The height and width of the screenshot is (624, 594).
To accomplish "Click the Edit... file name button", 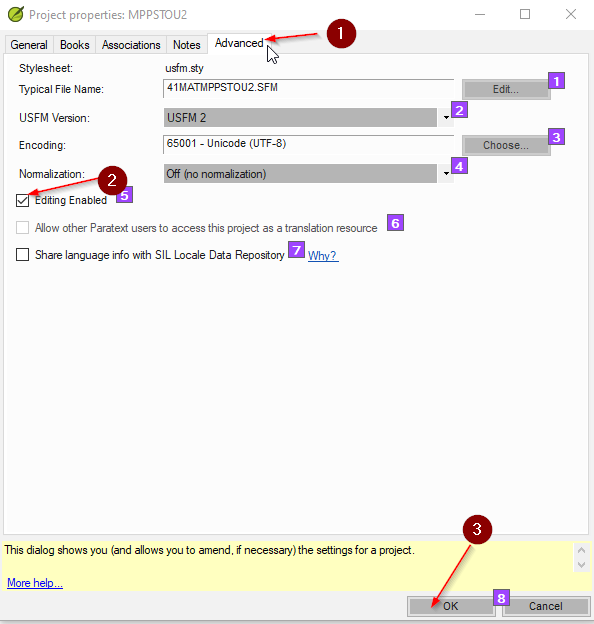I will pyautogui.click(x=506, y=89).
